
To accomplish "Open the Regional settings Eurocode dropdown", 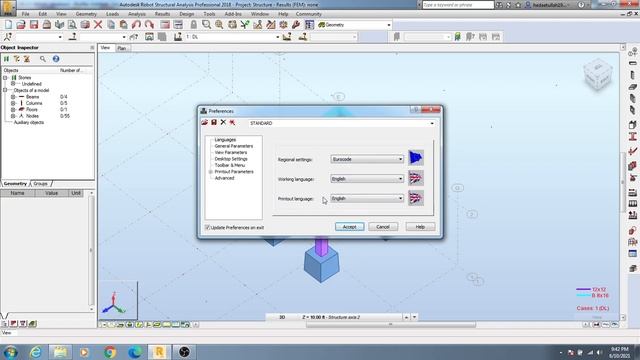I will pos(367,159).
